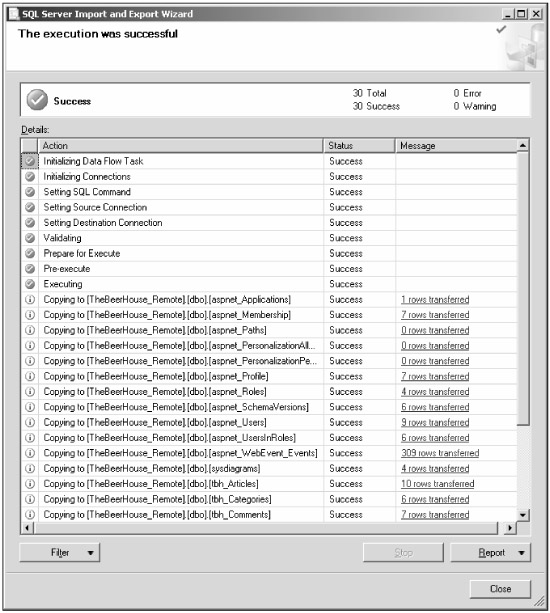Select the Setting SQL Command row
This screenshot has height=613, width=550.
point(269,192)
